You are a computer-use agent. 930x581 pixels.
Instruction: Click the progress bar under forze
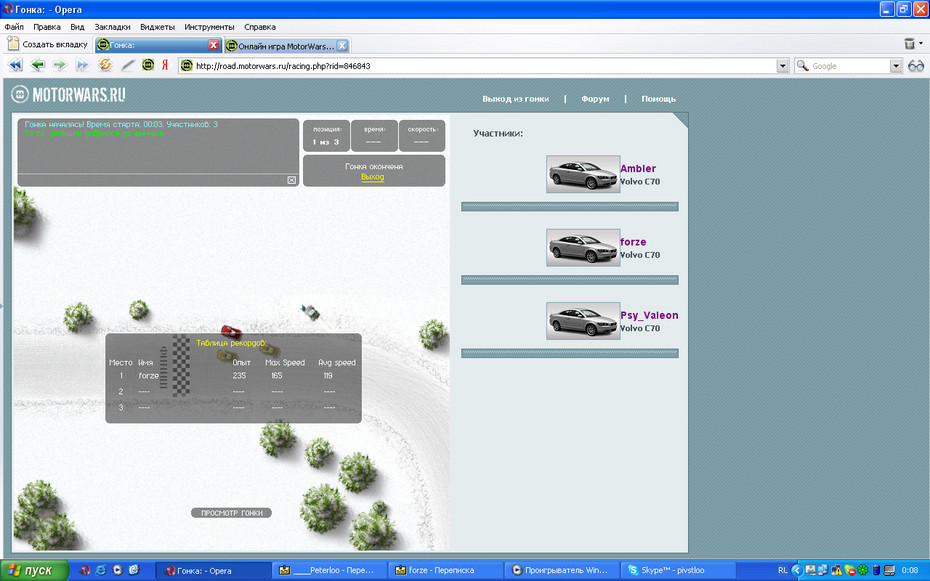tap(570, 280)
